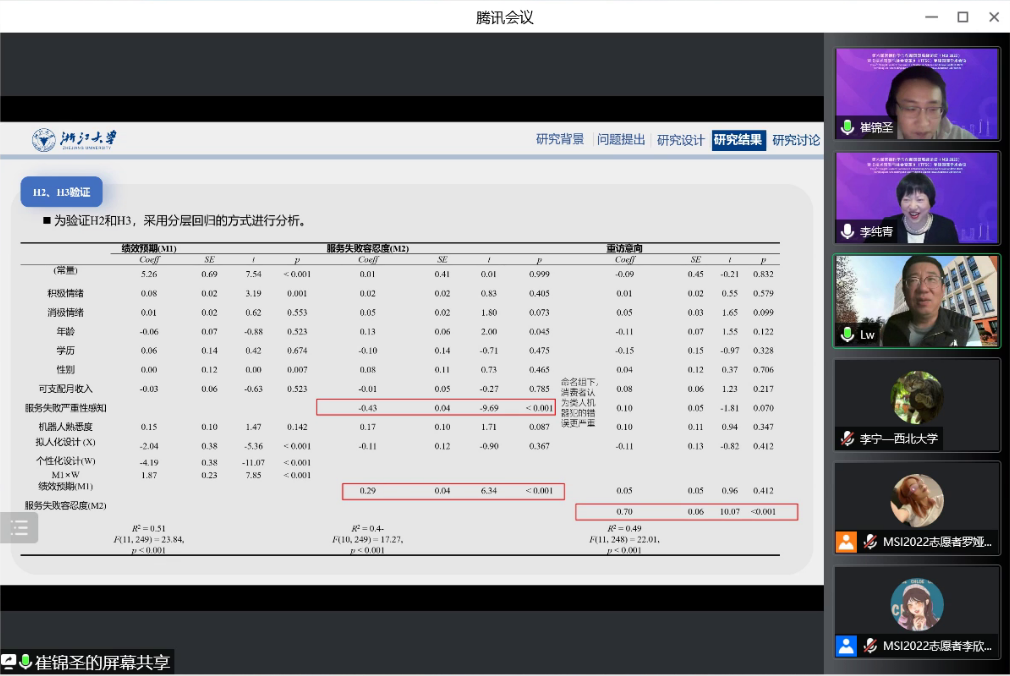Click muted mic icon of MSI2022志愿者罗娅
This screenshot has width=1010, height=676.
(871, 542)
